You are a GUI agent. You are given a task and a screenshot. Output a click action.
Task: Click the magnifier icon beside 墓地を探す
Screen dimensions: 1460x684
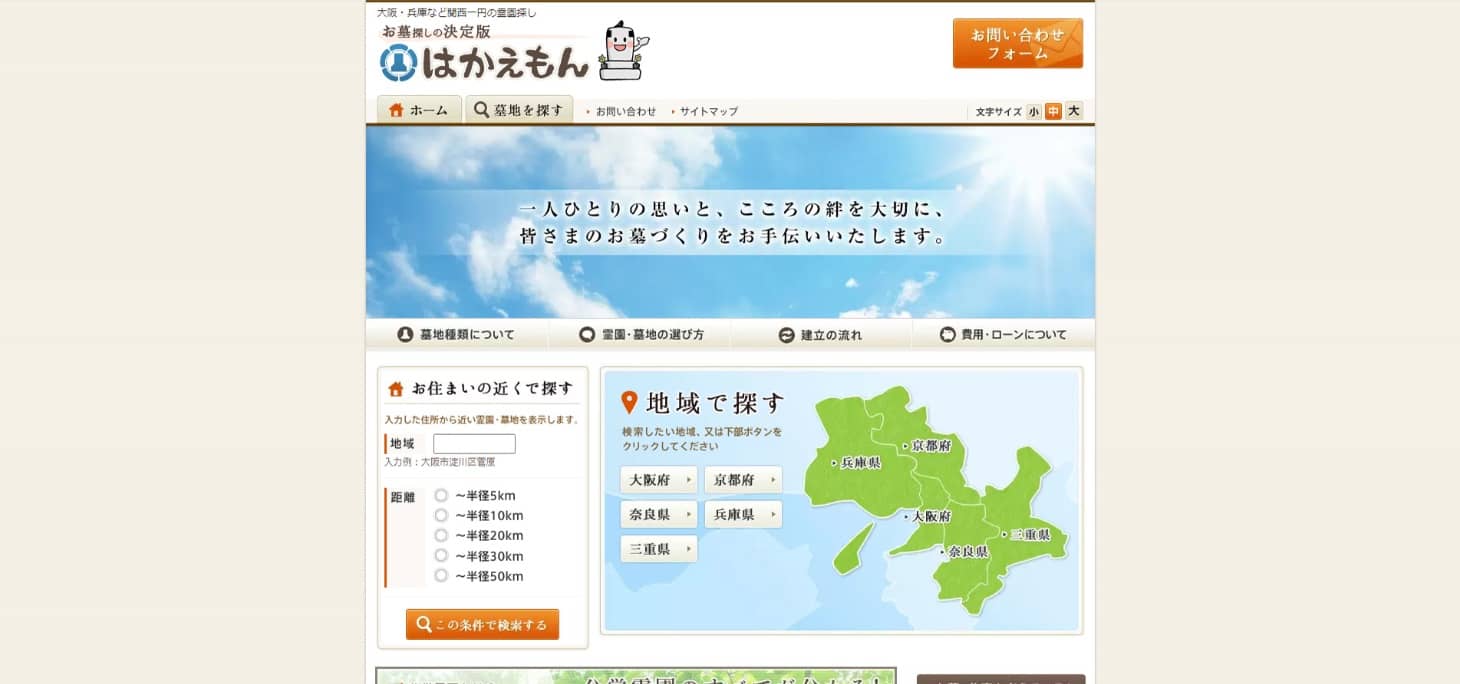pos(479,110)
